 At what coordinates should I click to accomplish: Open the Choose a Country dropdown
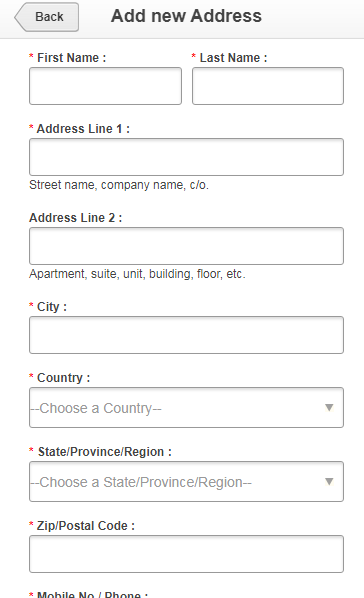tap(187, 408)
